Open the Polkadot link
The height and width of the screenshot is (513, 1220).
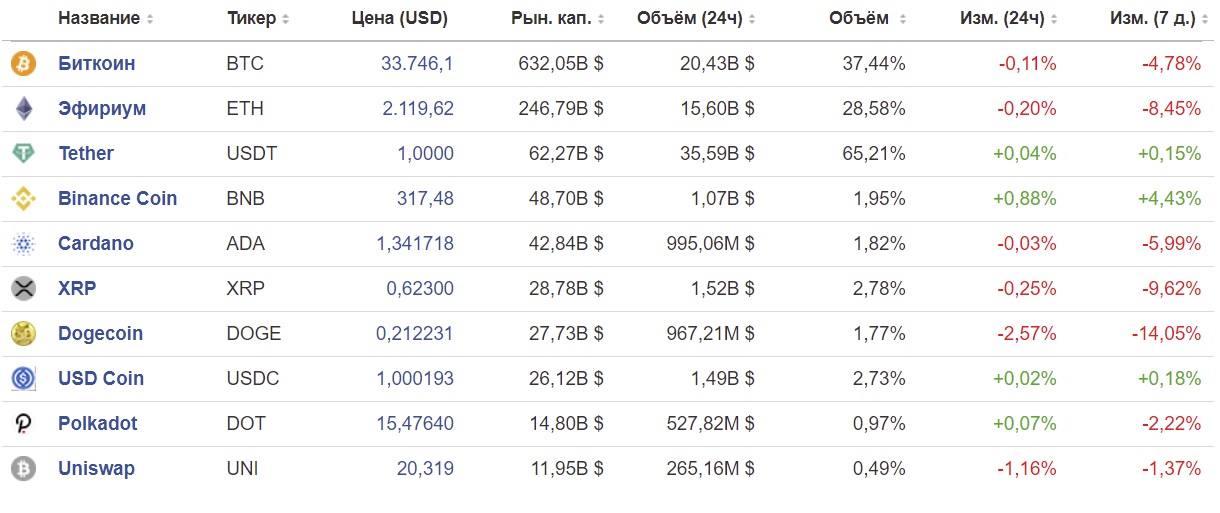coord(98,424)
